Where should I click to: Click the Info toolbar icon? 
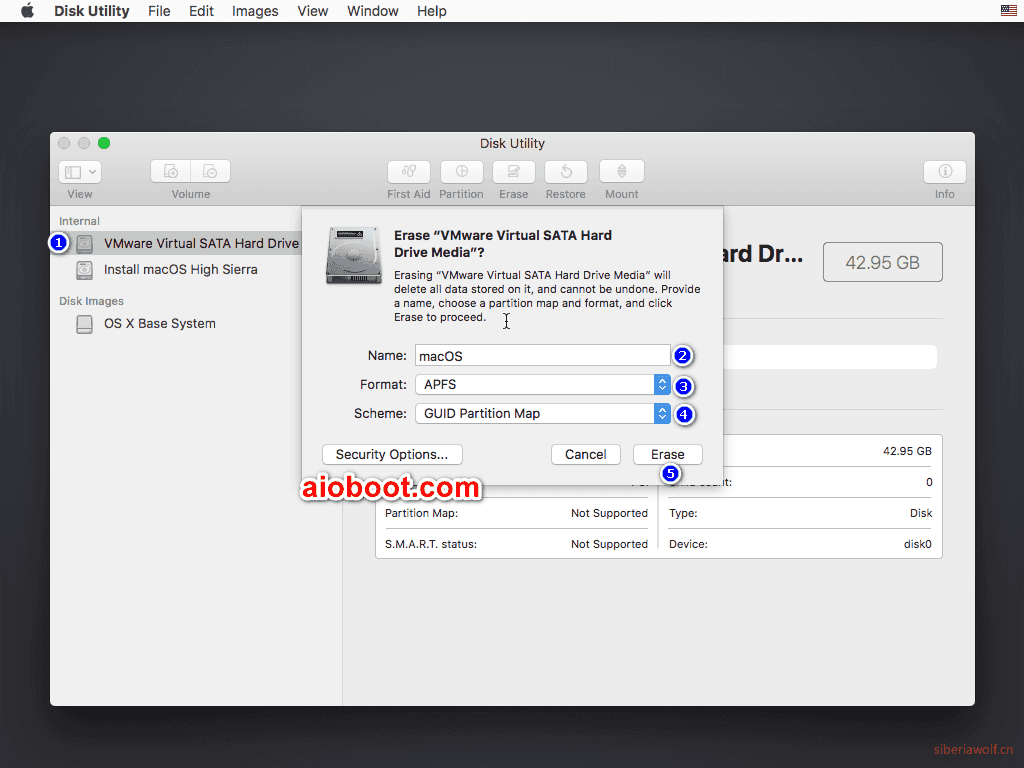pyautogui.click(x=944, y=172)
